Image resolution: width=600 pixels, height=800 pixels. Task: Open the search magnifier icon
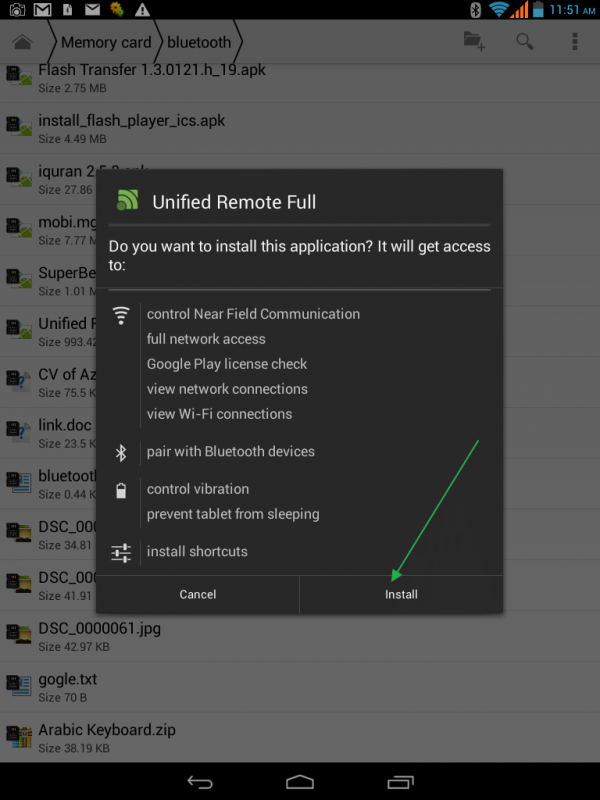coord(524,41)
